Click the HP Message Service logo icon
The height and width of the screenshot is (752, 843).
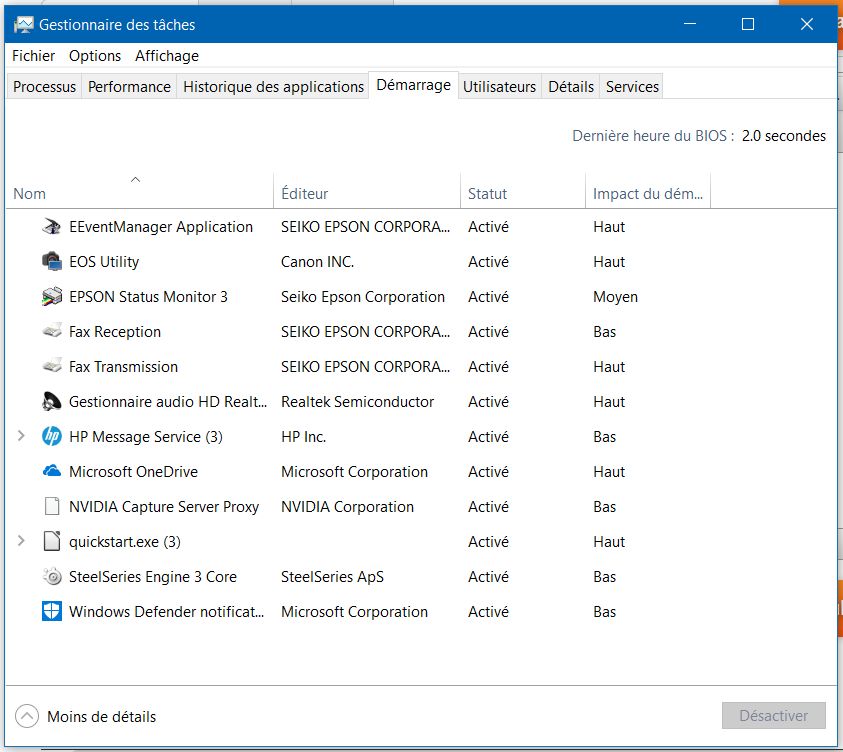52,437
